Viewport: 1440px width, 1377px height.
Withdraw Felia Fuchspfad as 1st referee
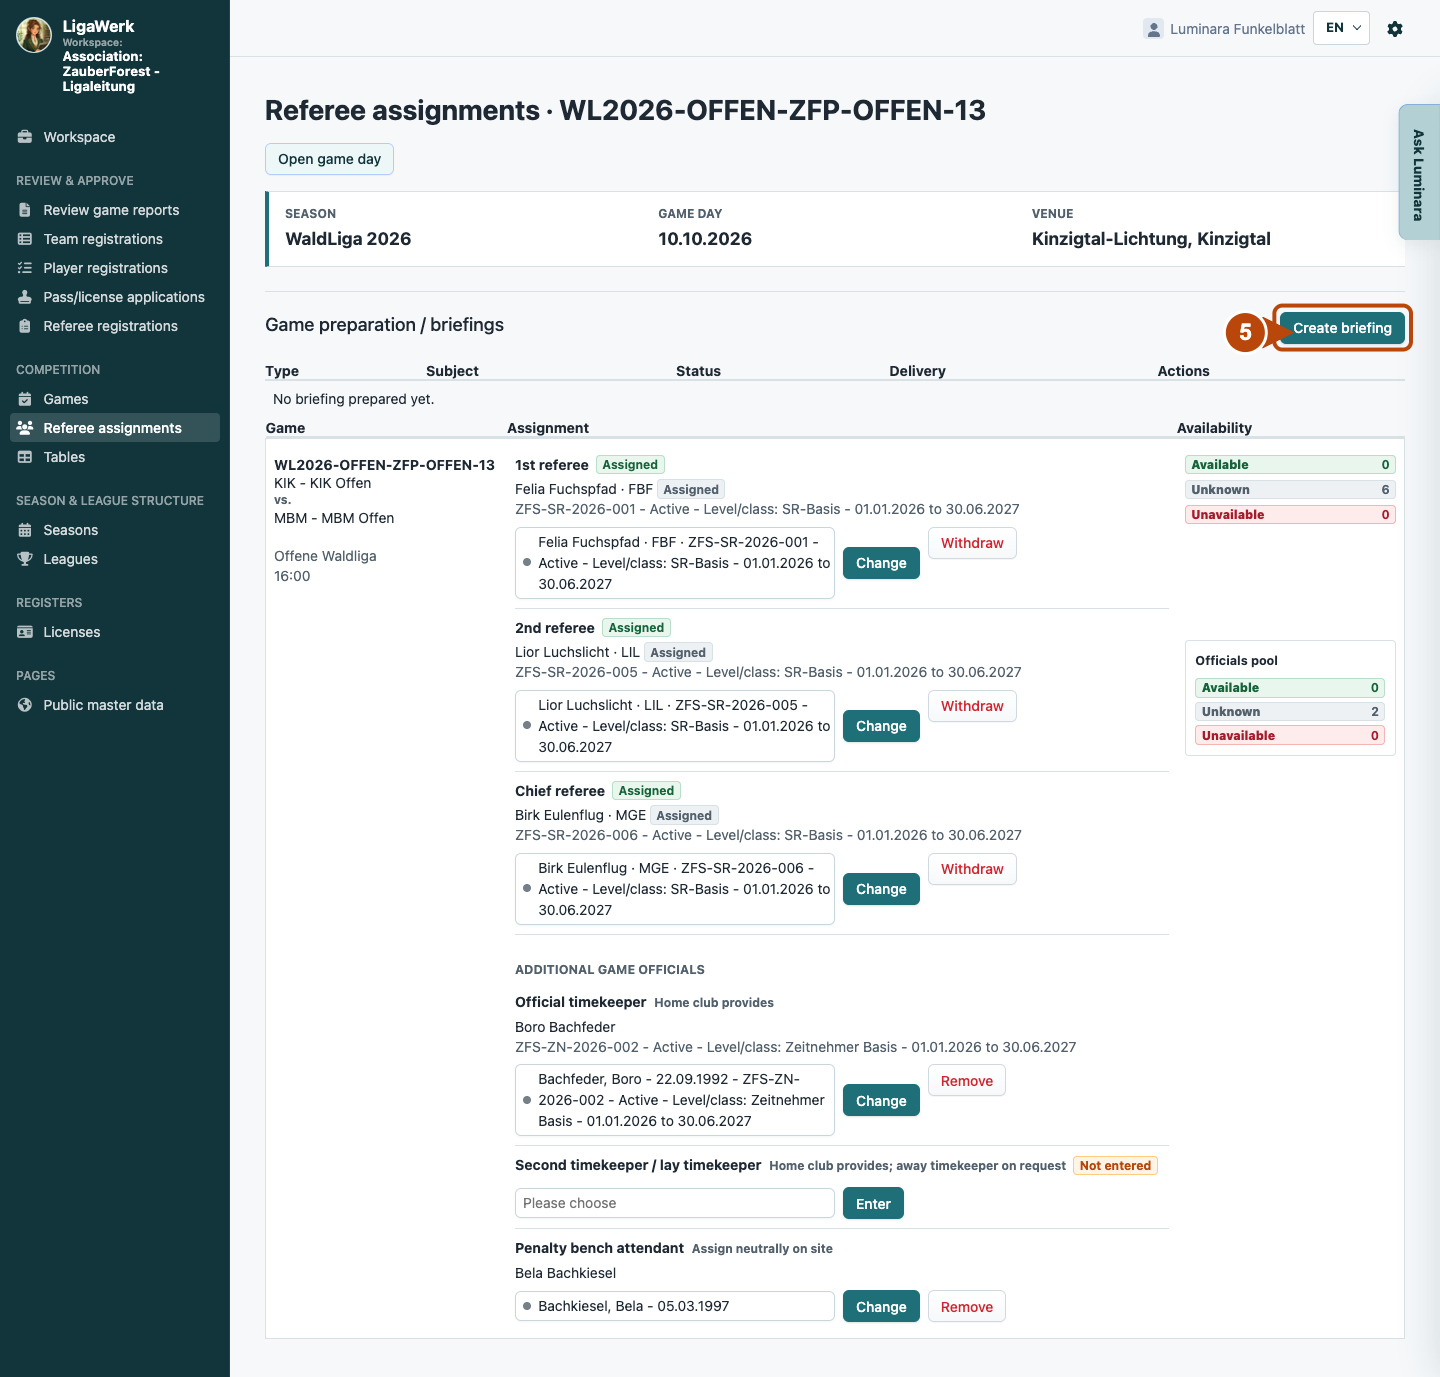pyautogui.click(x=972, y=543)
